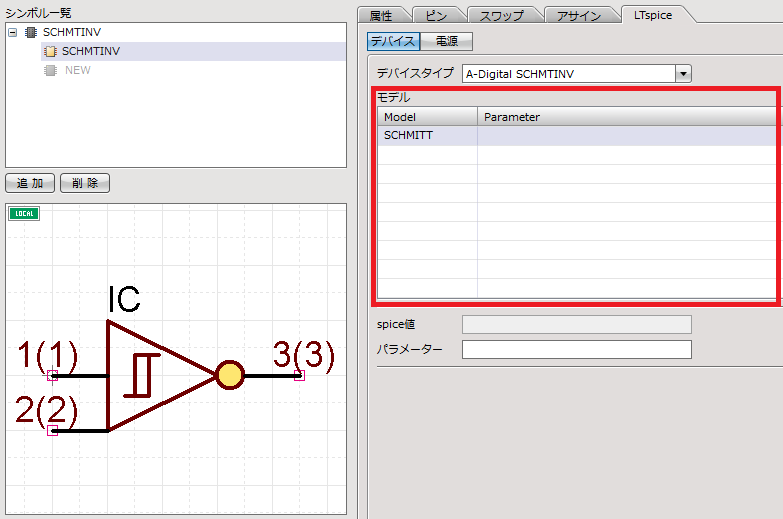Click the pin 3(3) connection point
The image size is (783, 519).
[x=300, y=376]
